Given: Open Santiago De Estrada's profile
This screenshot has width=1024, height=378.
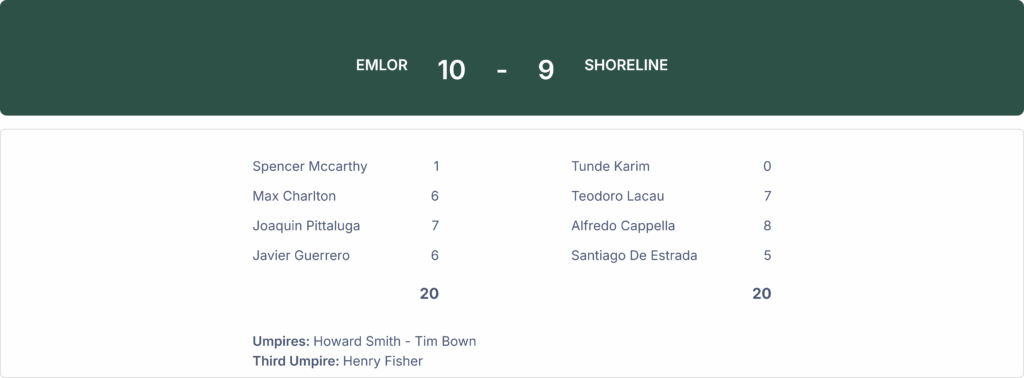Looking at the screenshot, I should 634,255.
